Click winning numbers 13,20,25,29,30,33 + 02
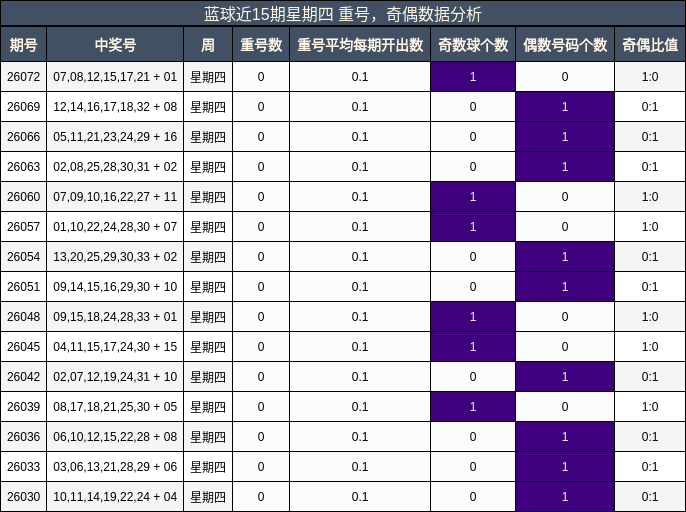 (115, 256)
